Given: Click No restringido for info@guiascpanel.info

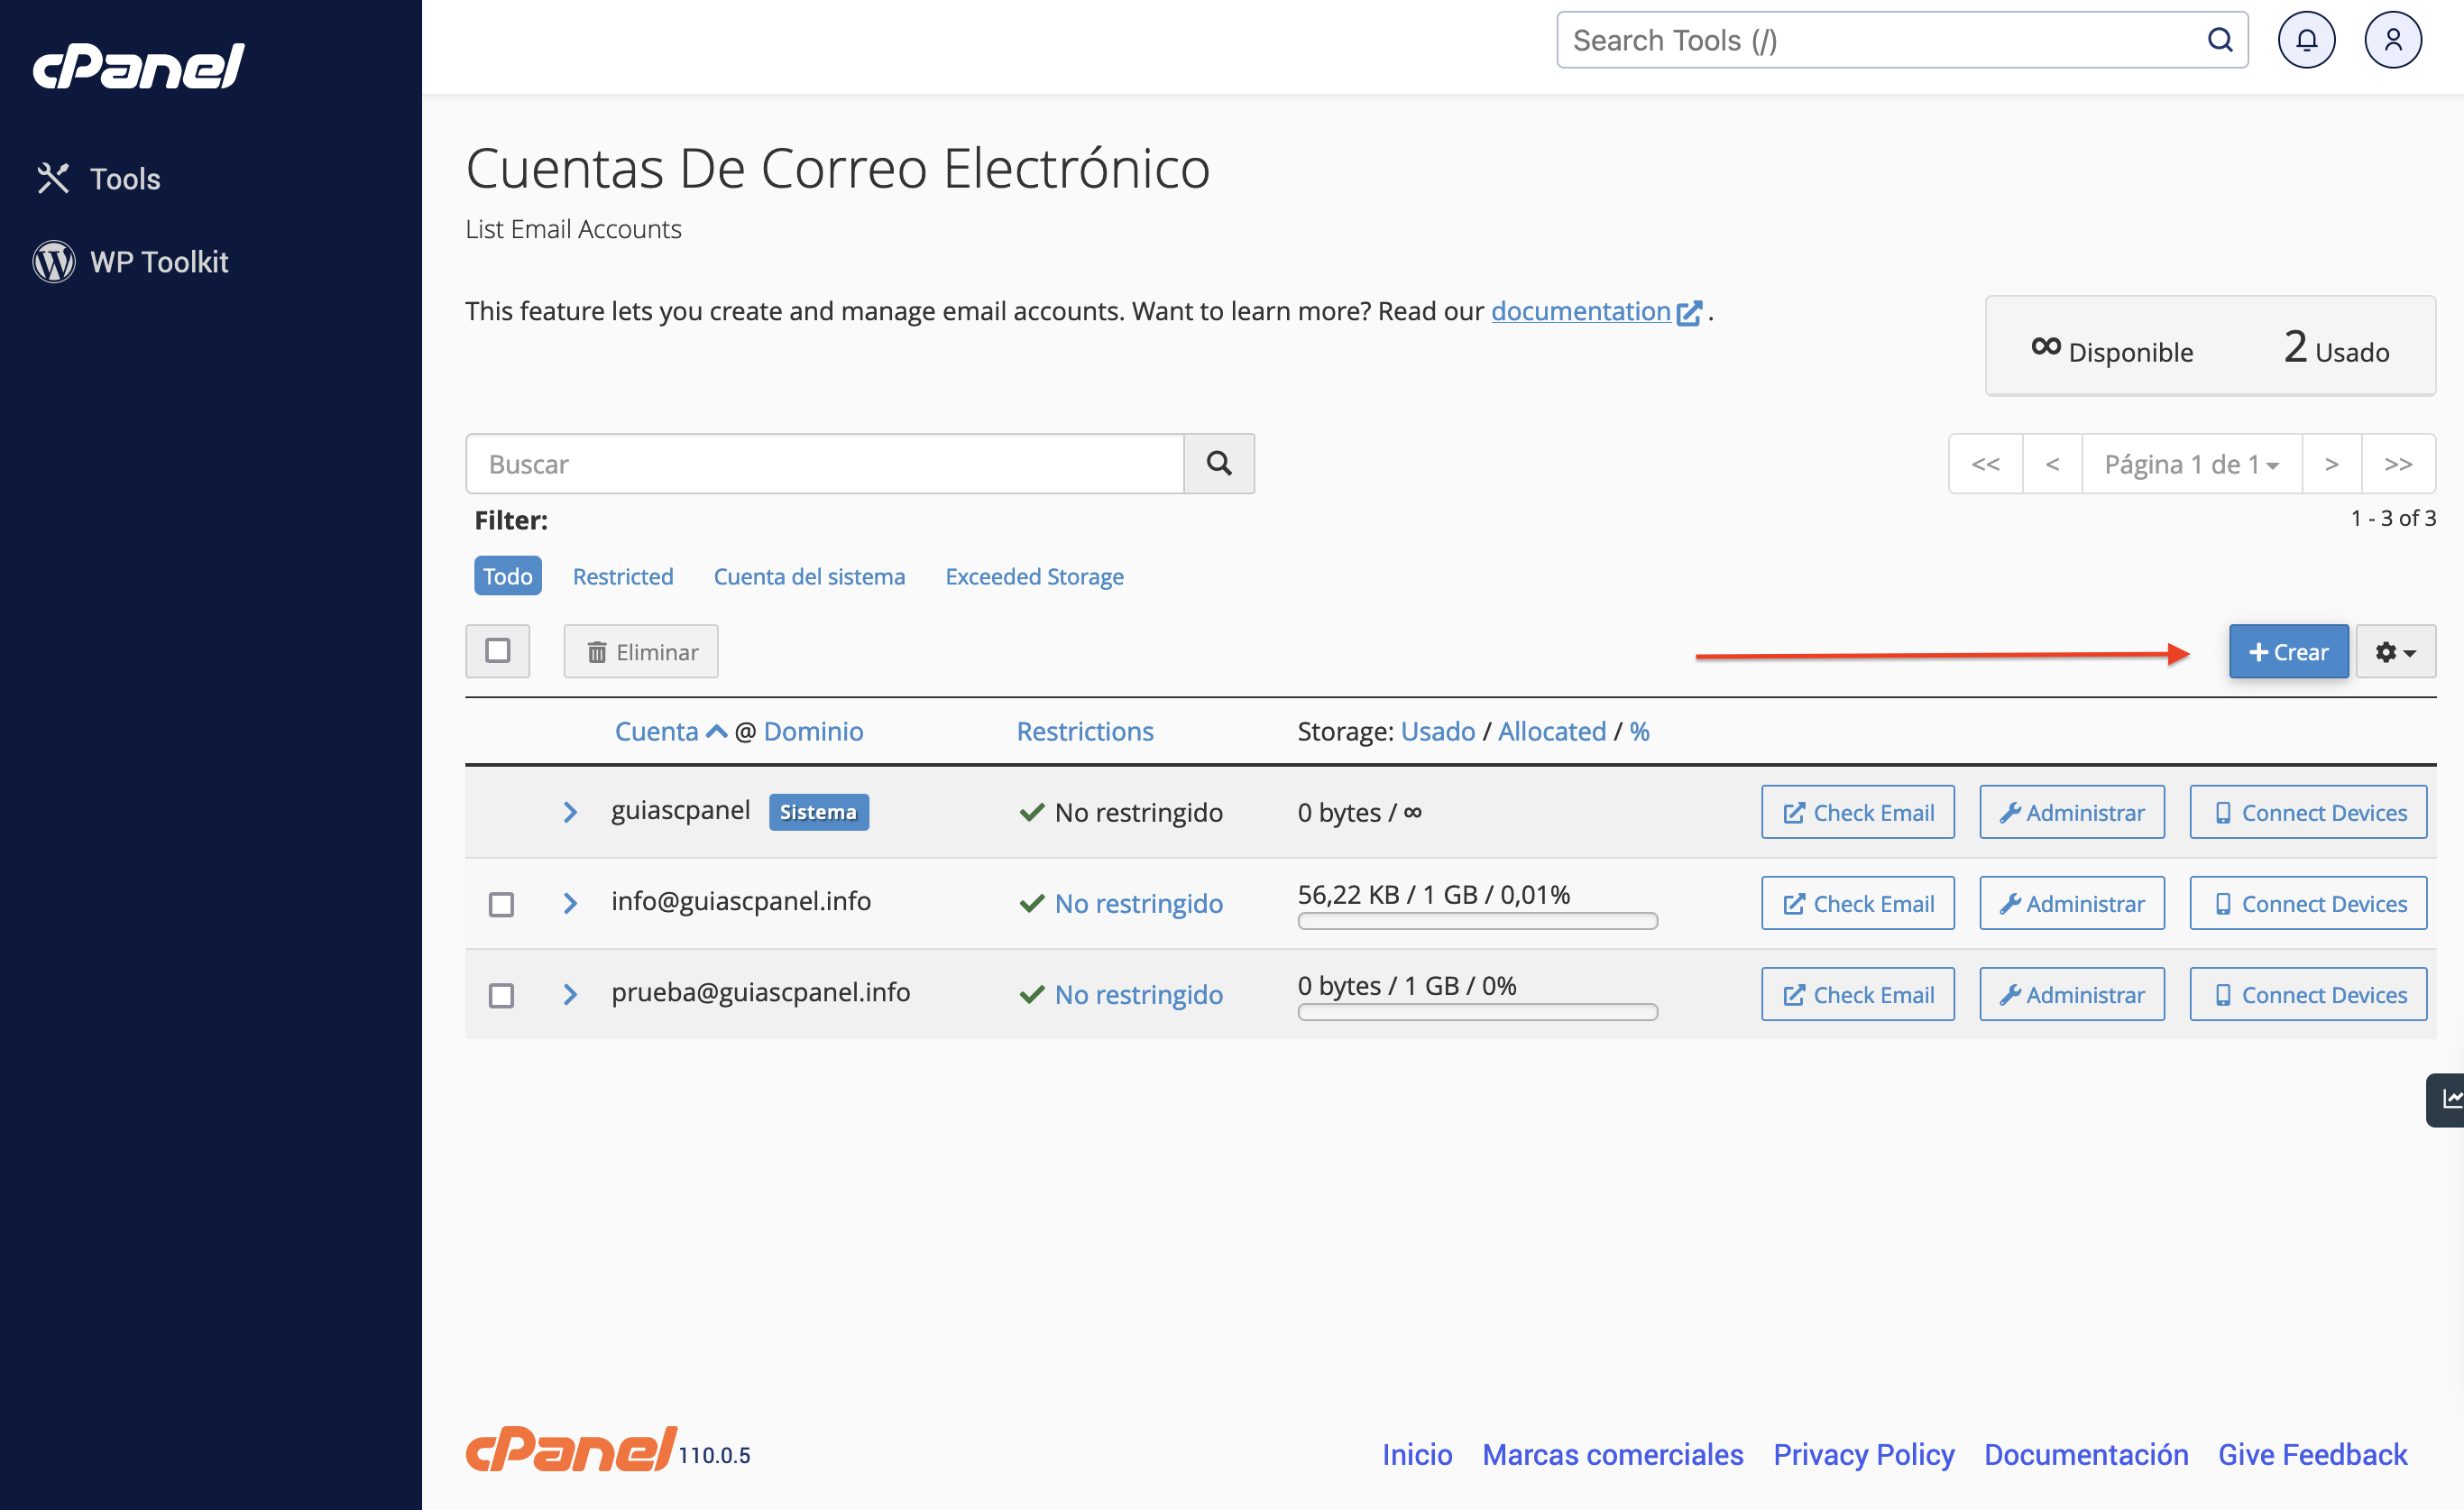Looking at the screenshot, I should [1138, 903].
